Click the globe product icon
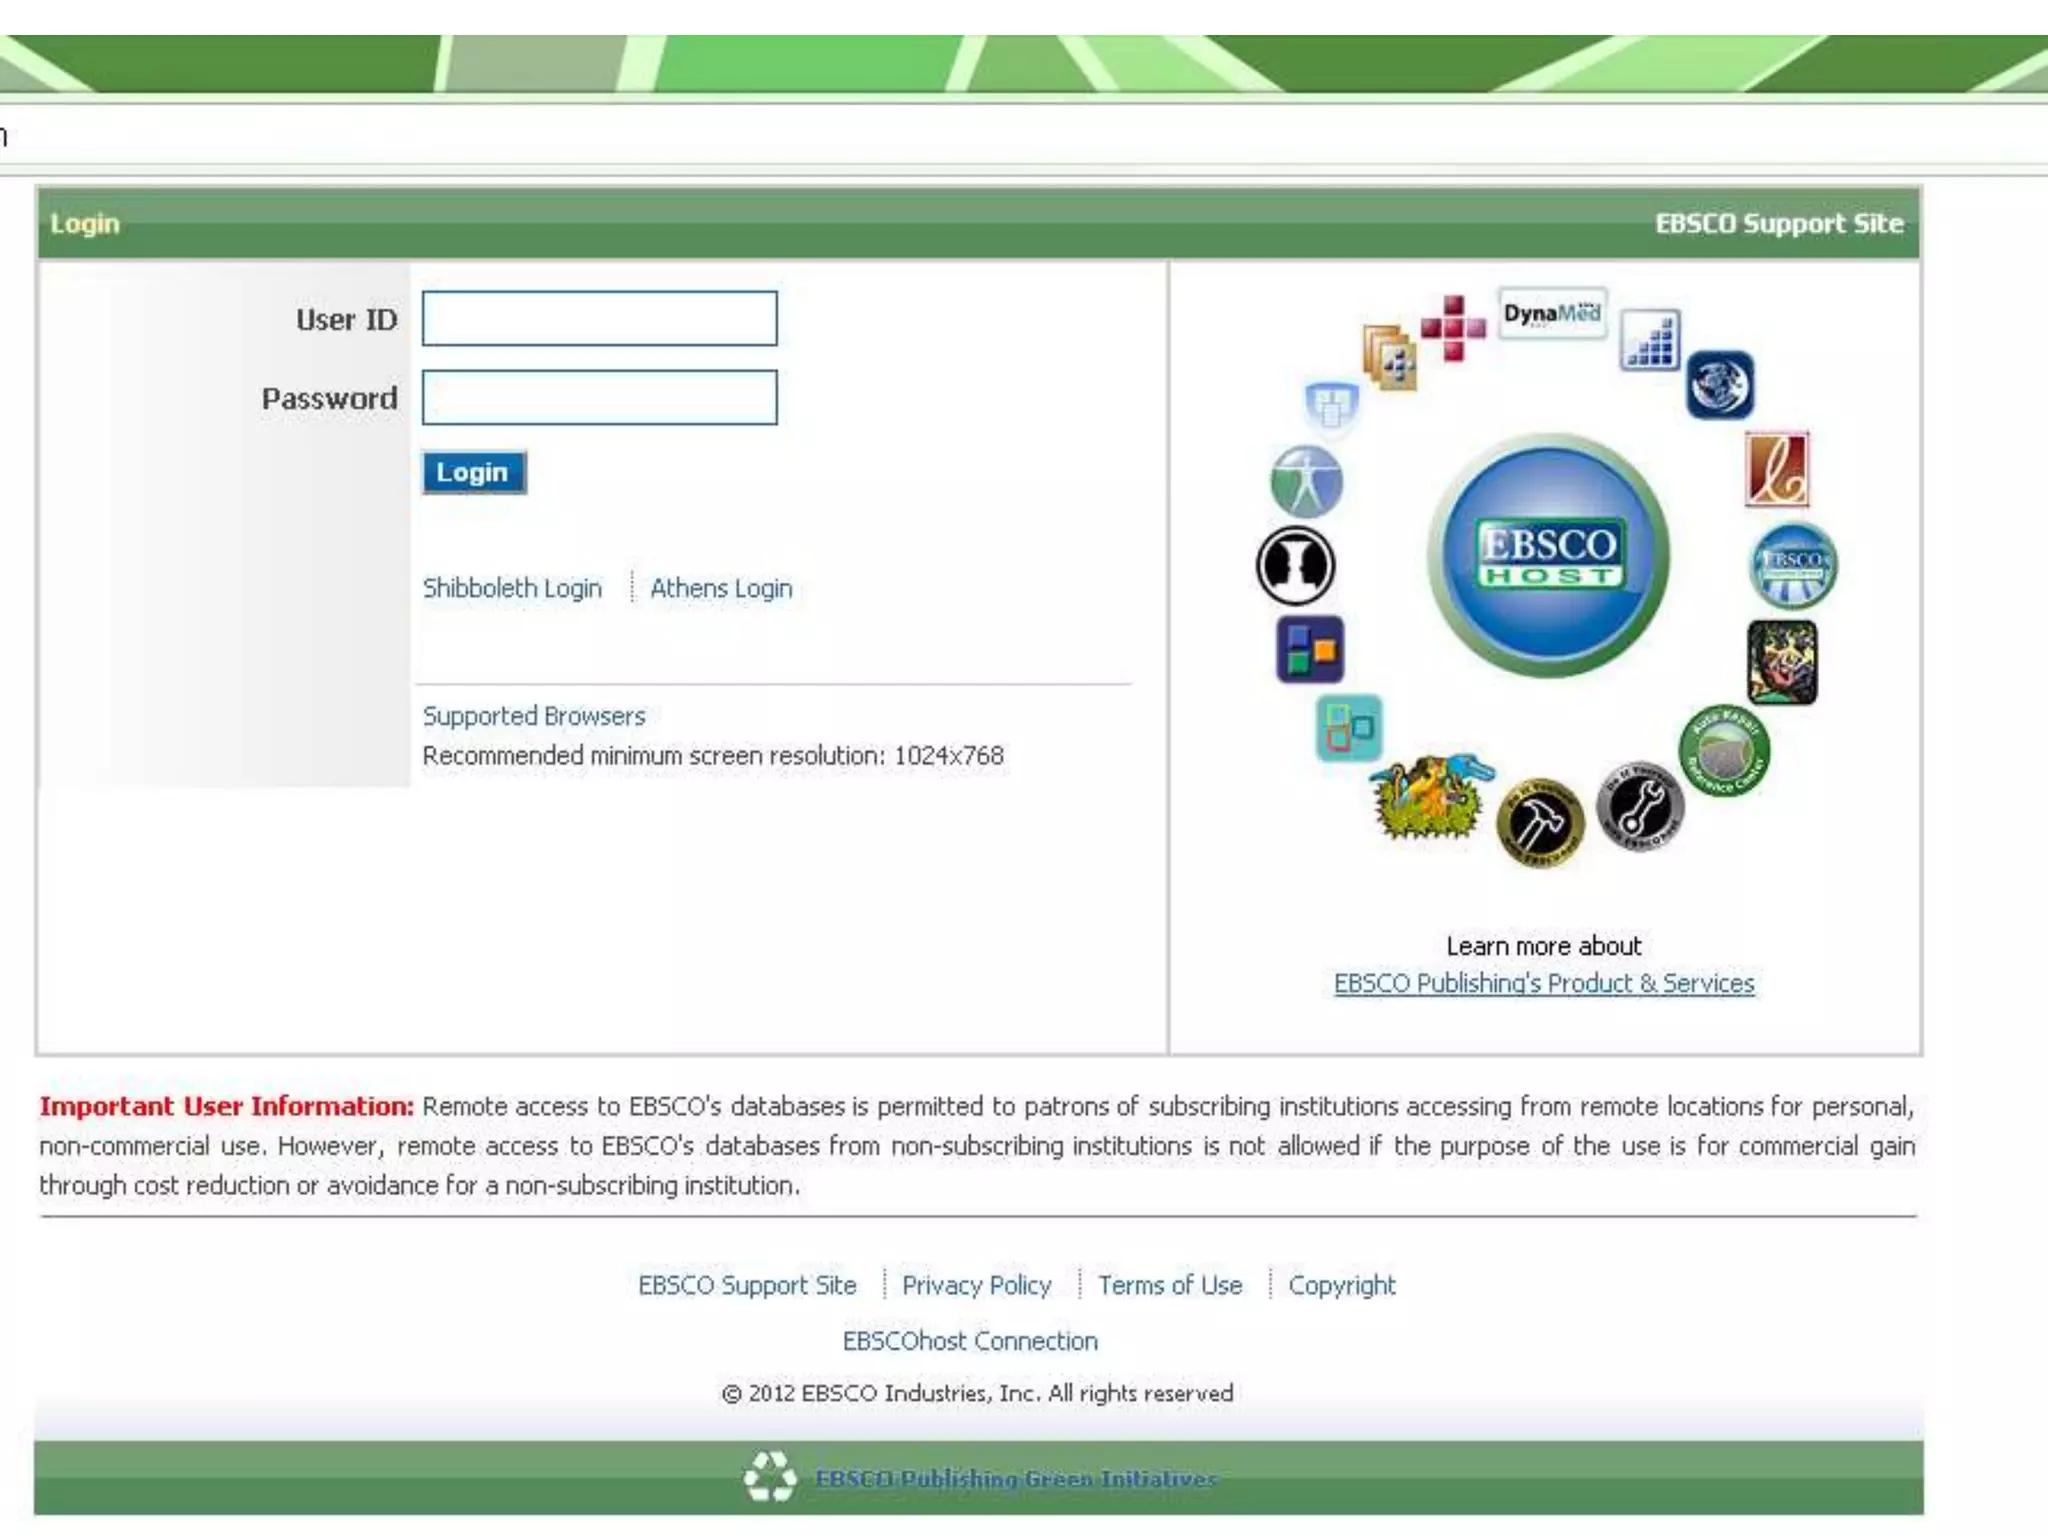The width and height of the screenshot is (2048, 1536). (1719, 384)
